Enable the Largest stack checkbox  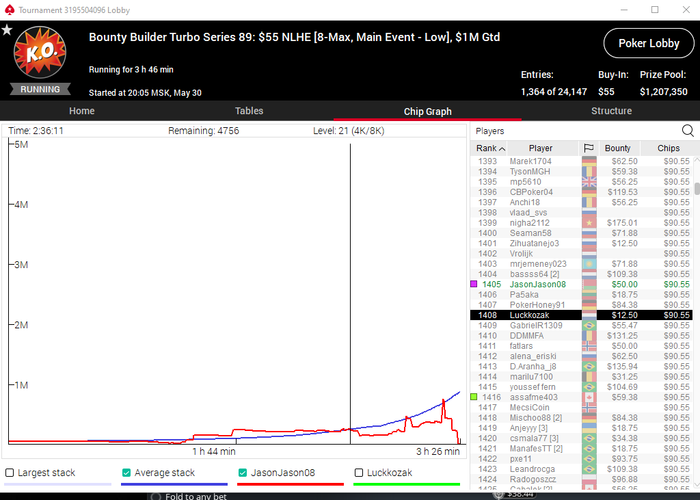[9, 472]
